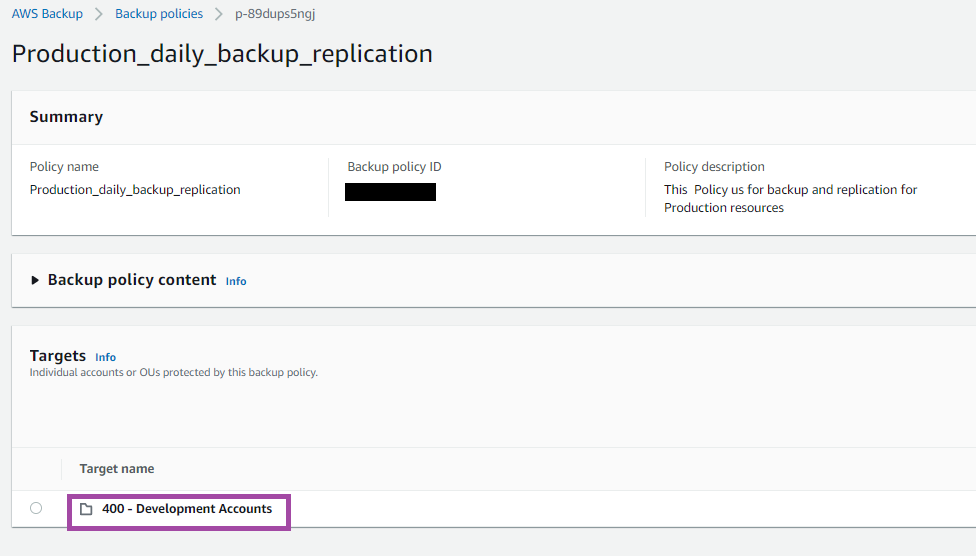Click the p-89dups5ngj breadcrumb entry
Viewport: 976px width, 556px height.
tap(275, 14)
